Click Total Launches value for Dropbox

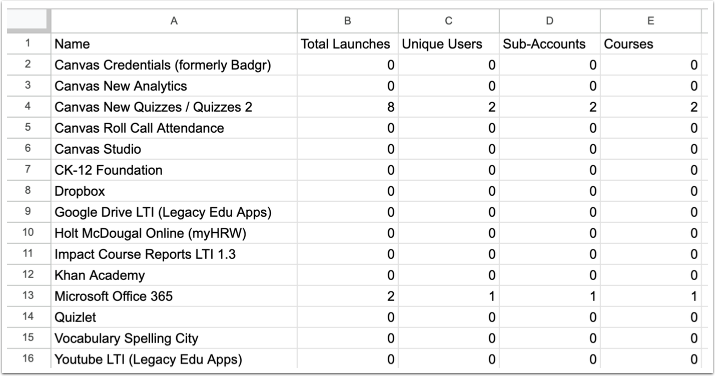(347, 191)
